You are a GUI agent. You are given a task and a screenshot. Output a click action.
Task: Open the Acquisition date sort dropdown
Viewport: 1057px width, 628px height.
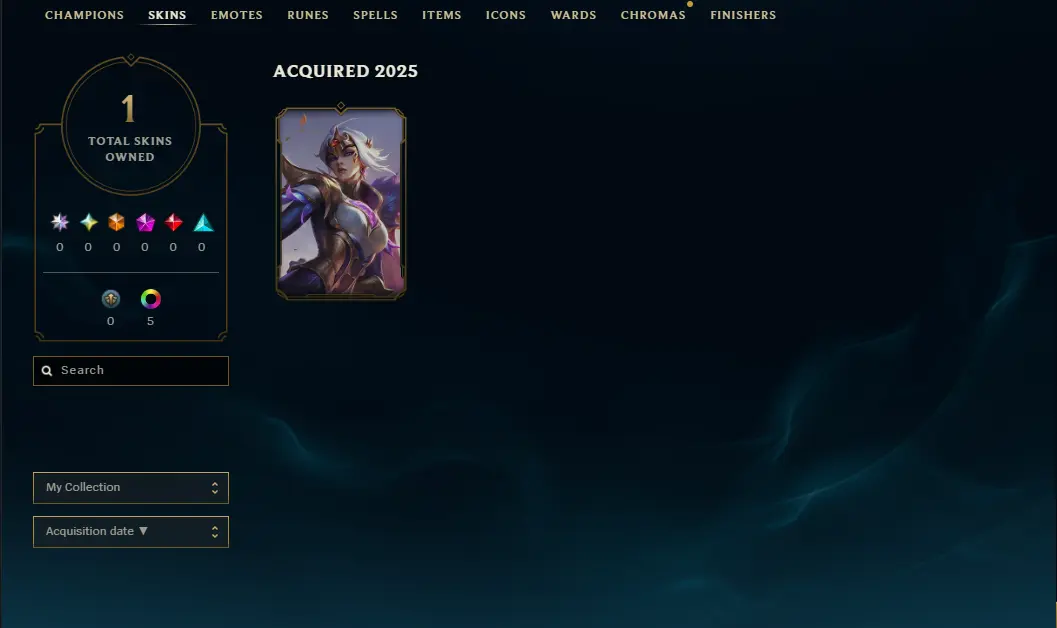click(x=131, y=532)
